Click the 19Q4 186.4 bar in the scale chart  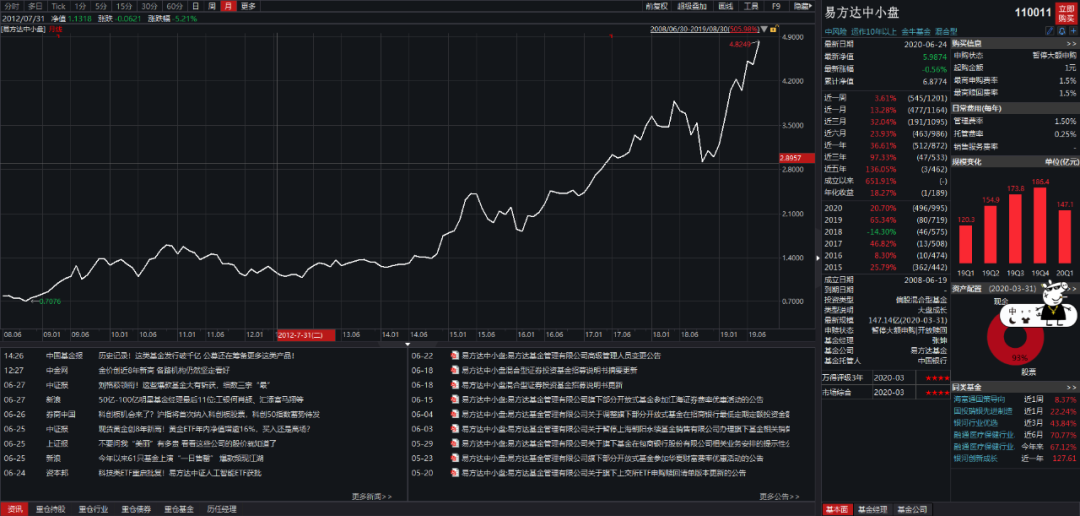tap(1040, 225)
